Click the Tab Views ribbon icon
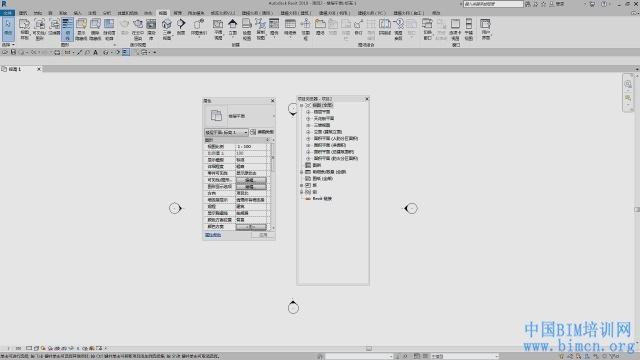The height and width of the screenshot is (360, 640). (455, 29)
